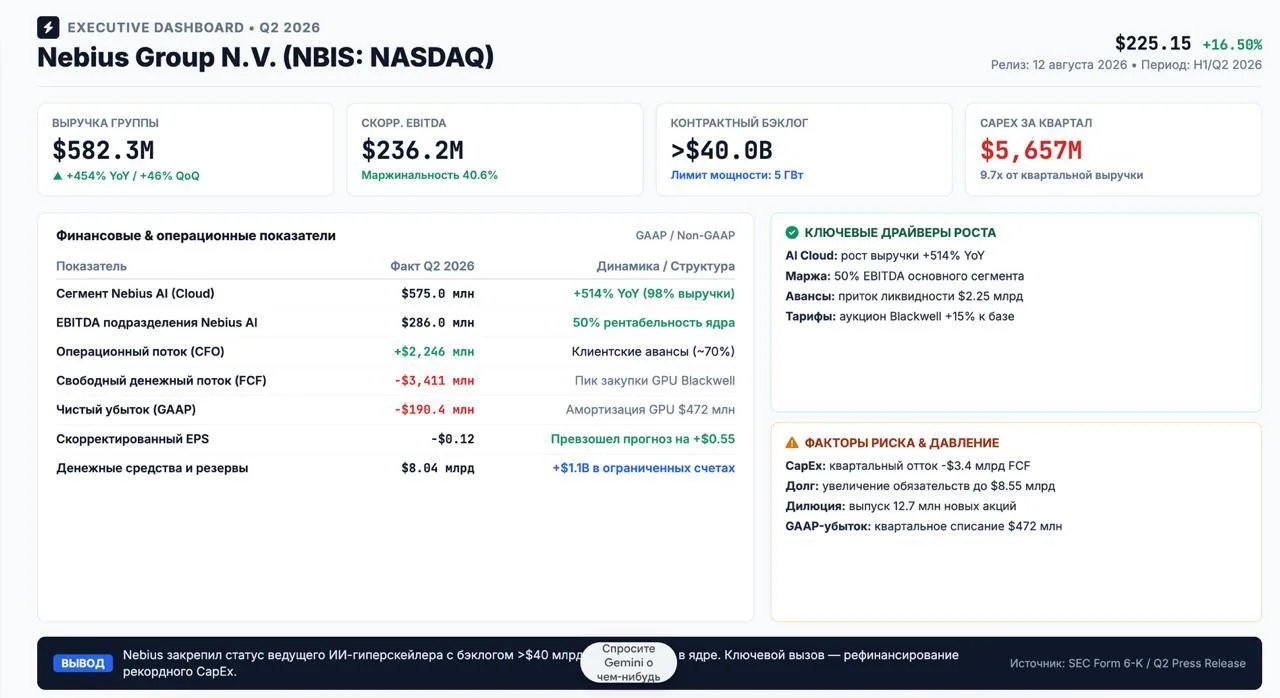
Task: Click the СКОРР. EBITDA card label
Action: [x=403, y=123]
